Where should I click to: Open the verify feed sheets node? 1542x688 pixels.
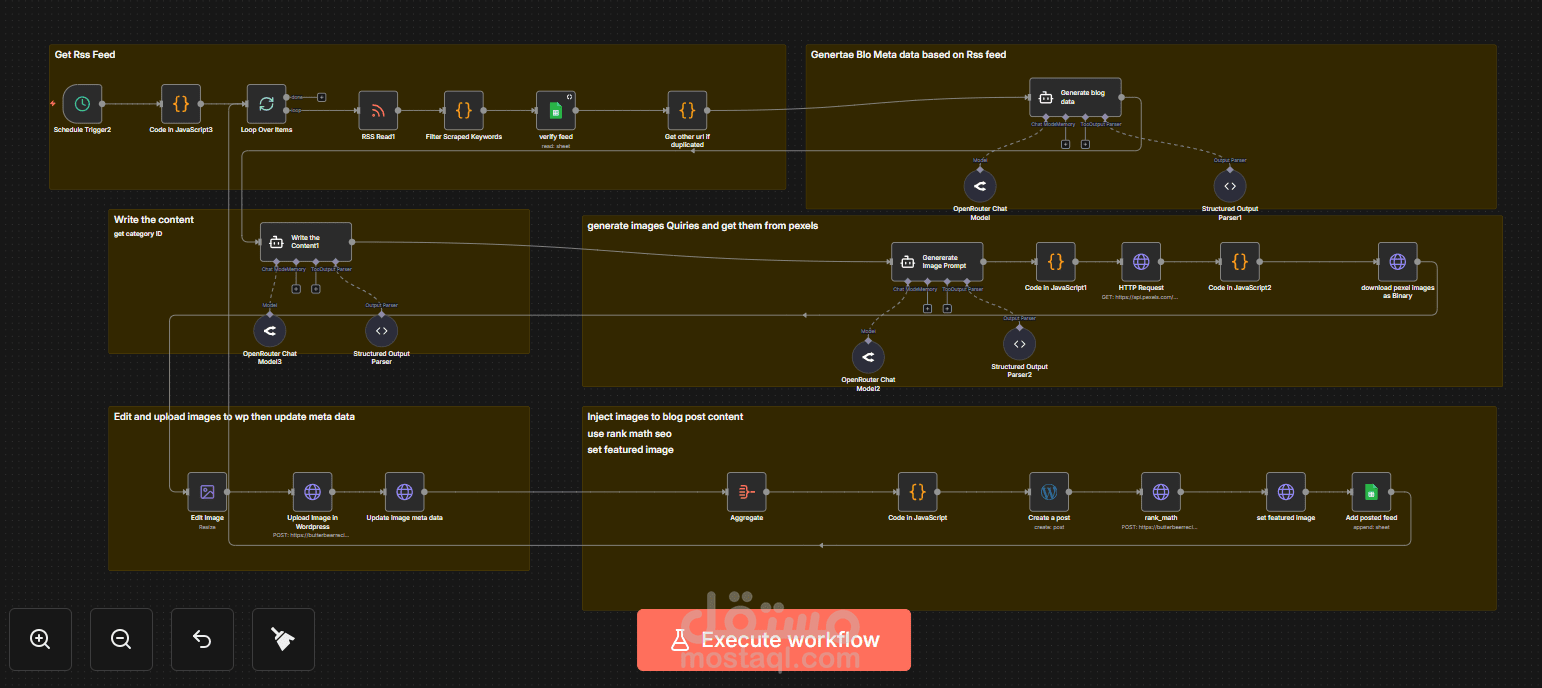(x=556, y=110)
